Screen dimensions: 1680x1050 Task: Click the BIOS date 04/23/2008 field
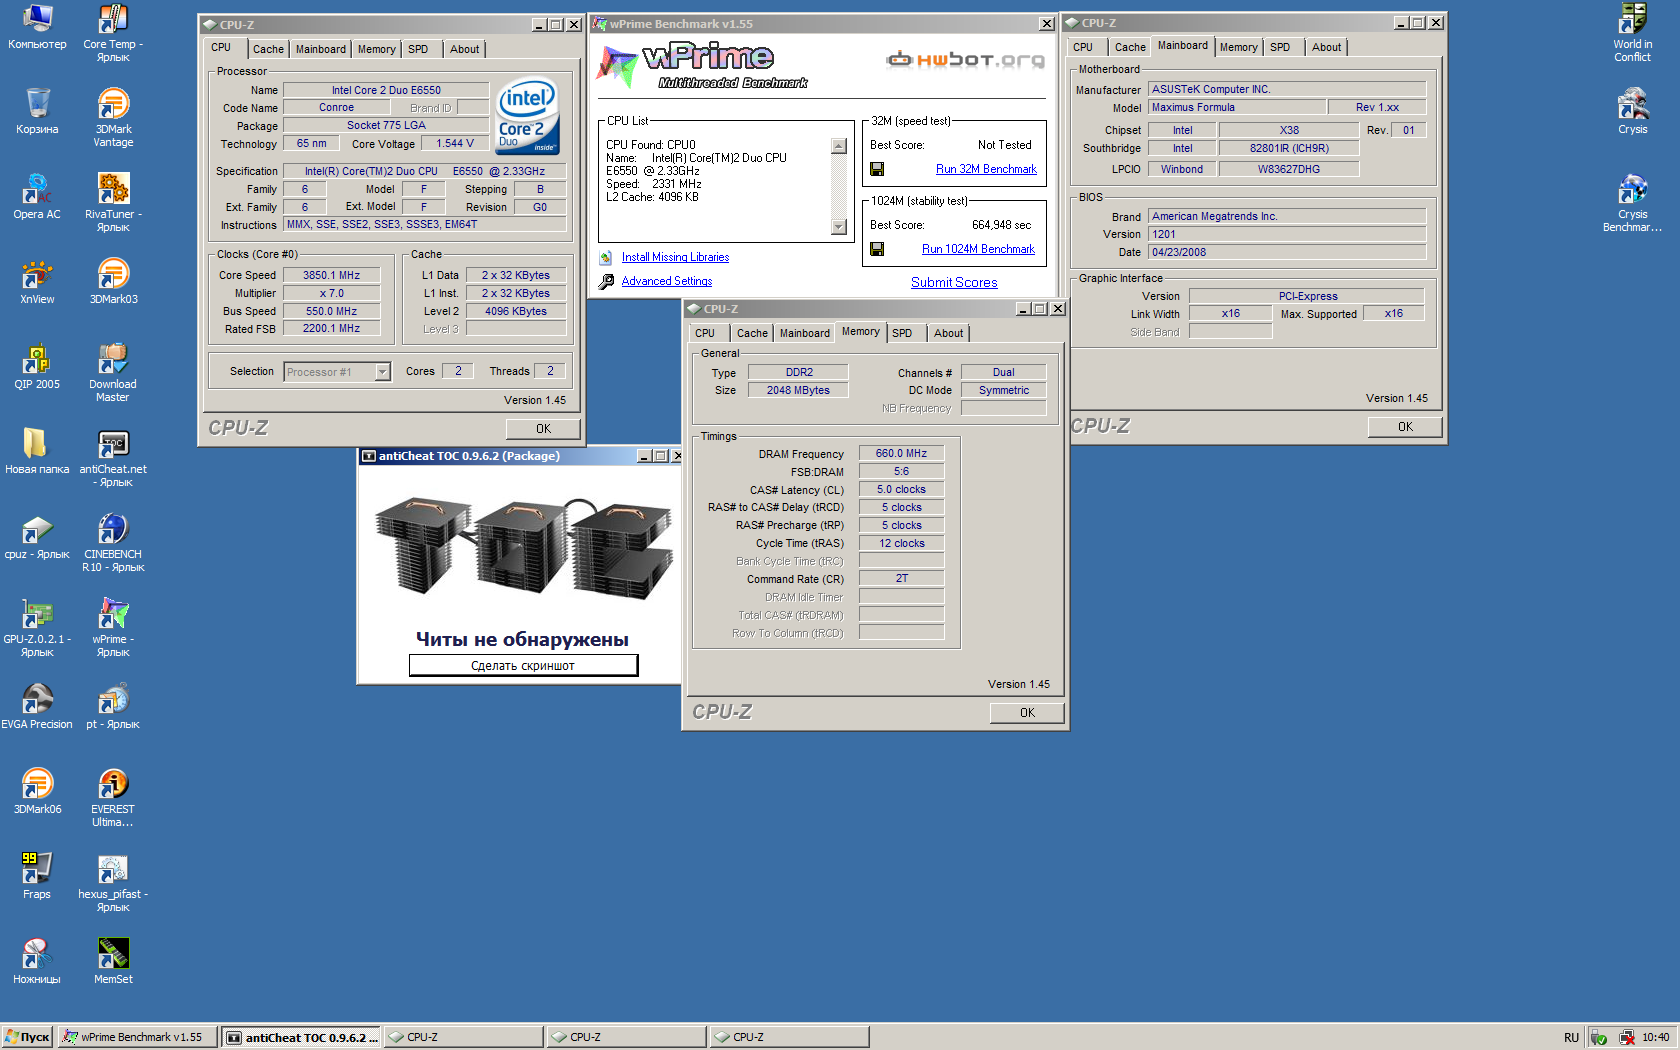1287,252
